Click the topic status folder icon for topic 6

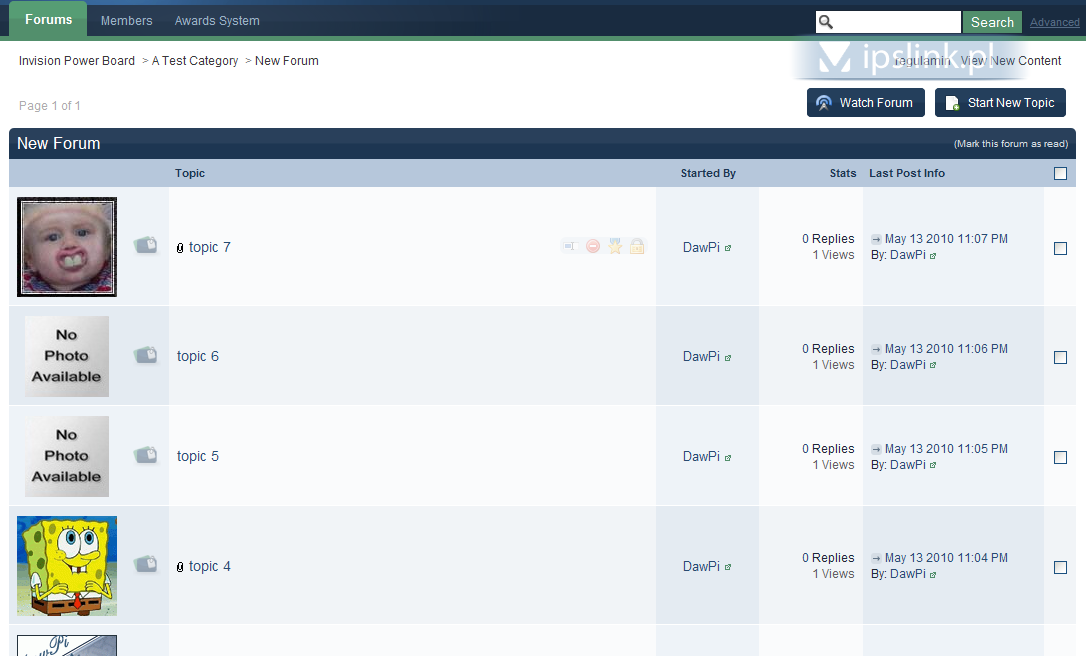(145, 355)
